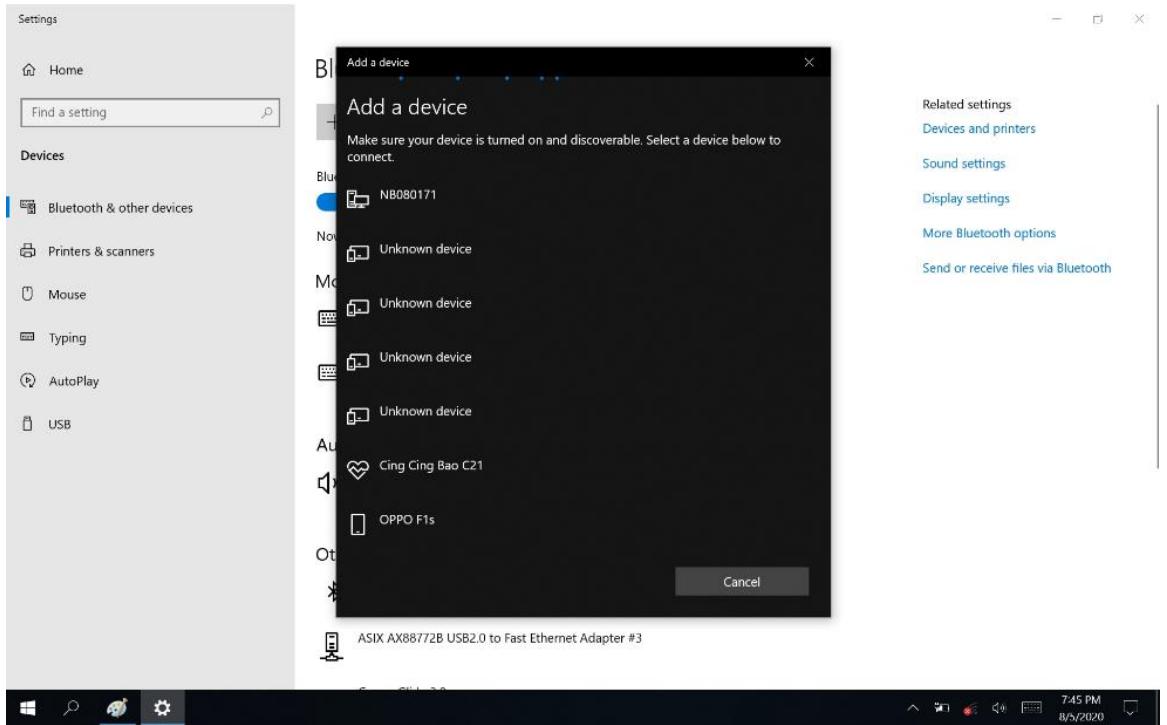Open Printers & scanners settings
Image resolution: width=1167 pixels, height=725 pixels.
click(x=101, y=251)
